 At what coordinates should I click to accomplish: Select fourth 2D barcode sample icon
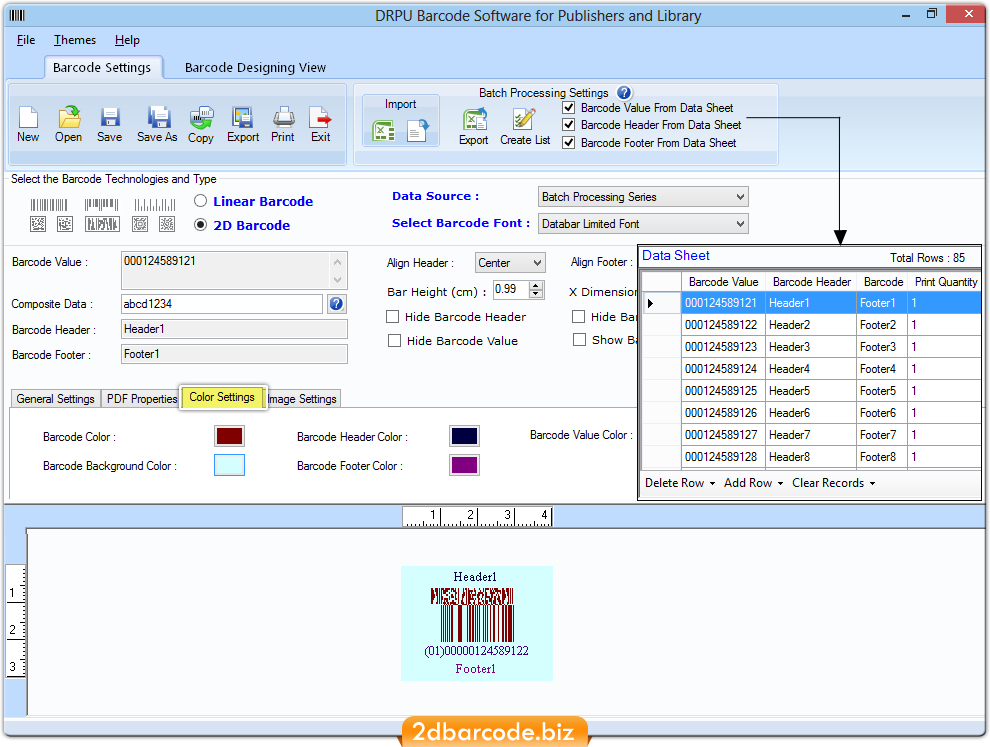click(140, 224)
